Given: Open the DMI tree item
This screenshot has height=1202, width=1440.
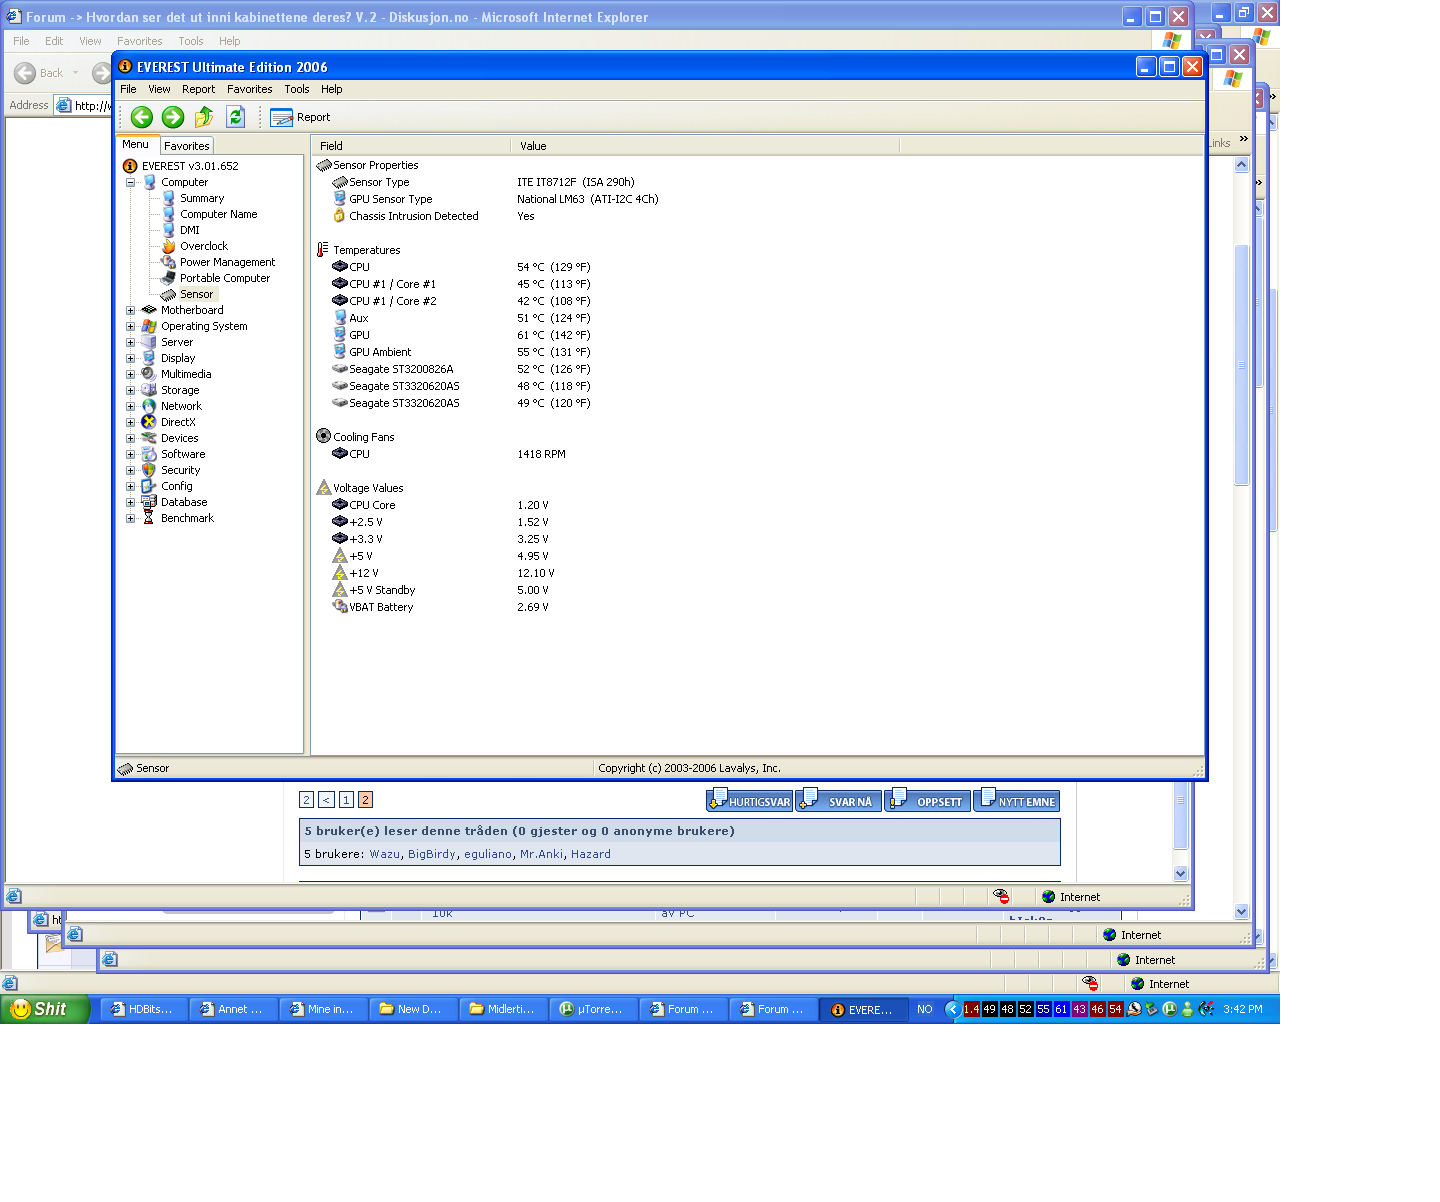Looking at the screenshot, I should point(190,230).
